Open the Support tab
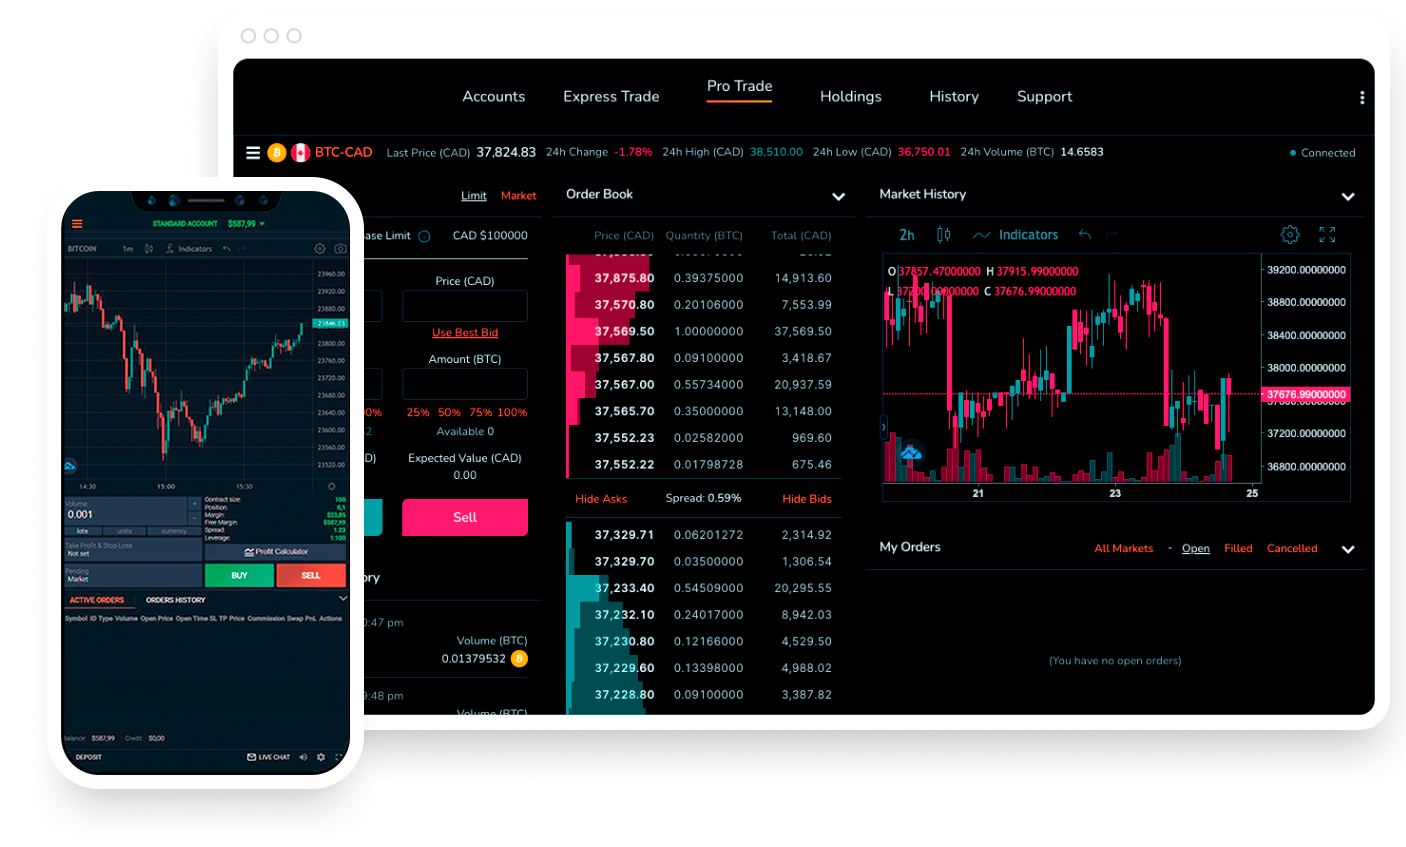 coord(1044,97)
